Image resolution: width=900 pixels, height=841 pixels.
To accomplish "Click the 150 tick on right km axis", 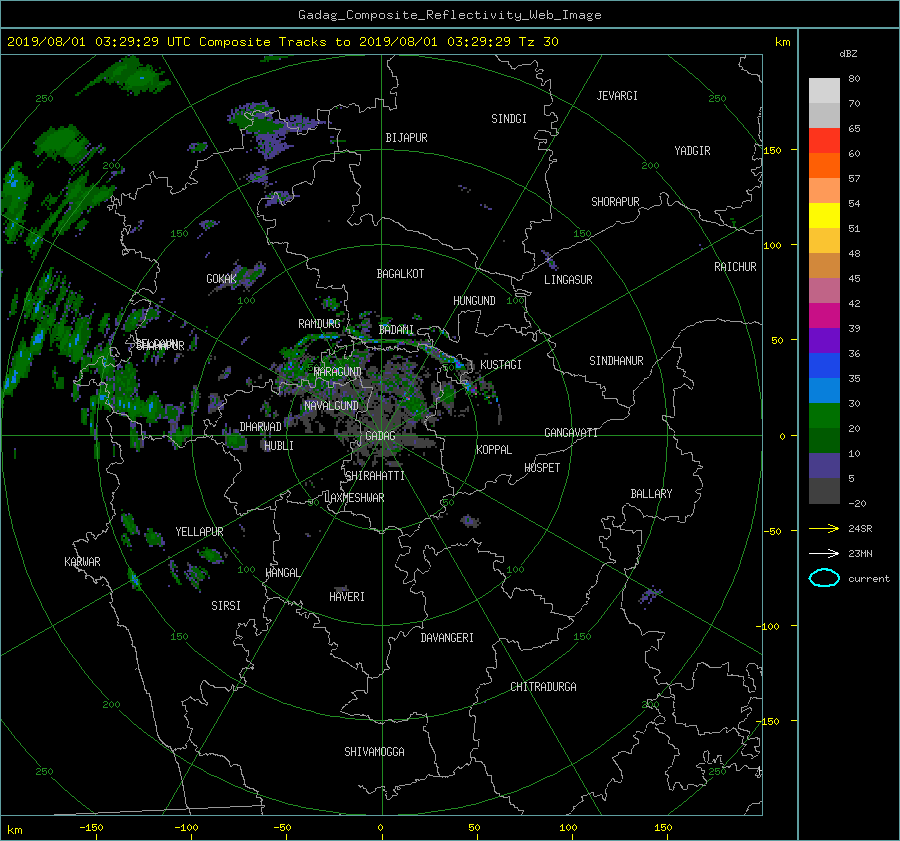I will 773,150.
